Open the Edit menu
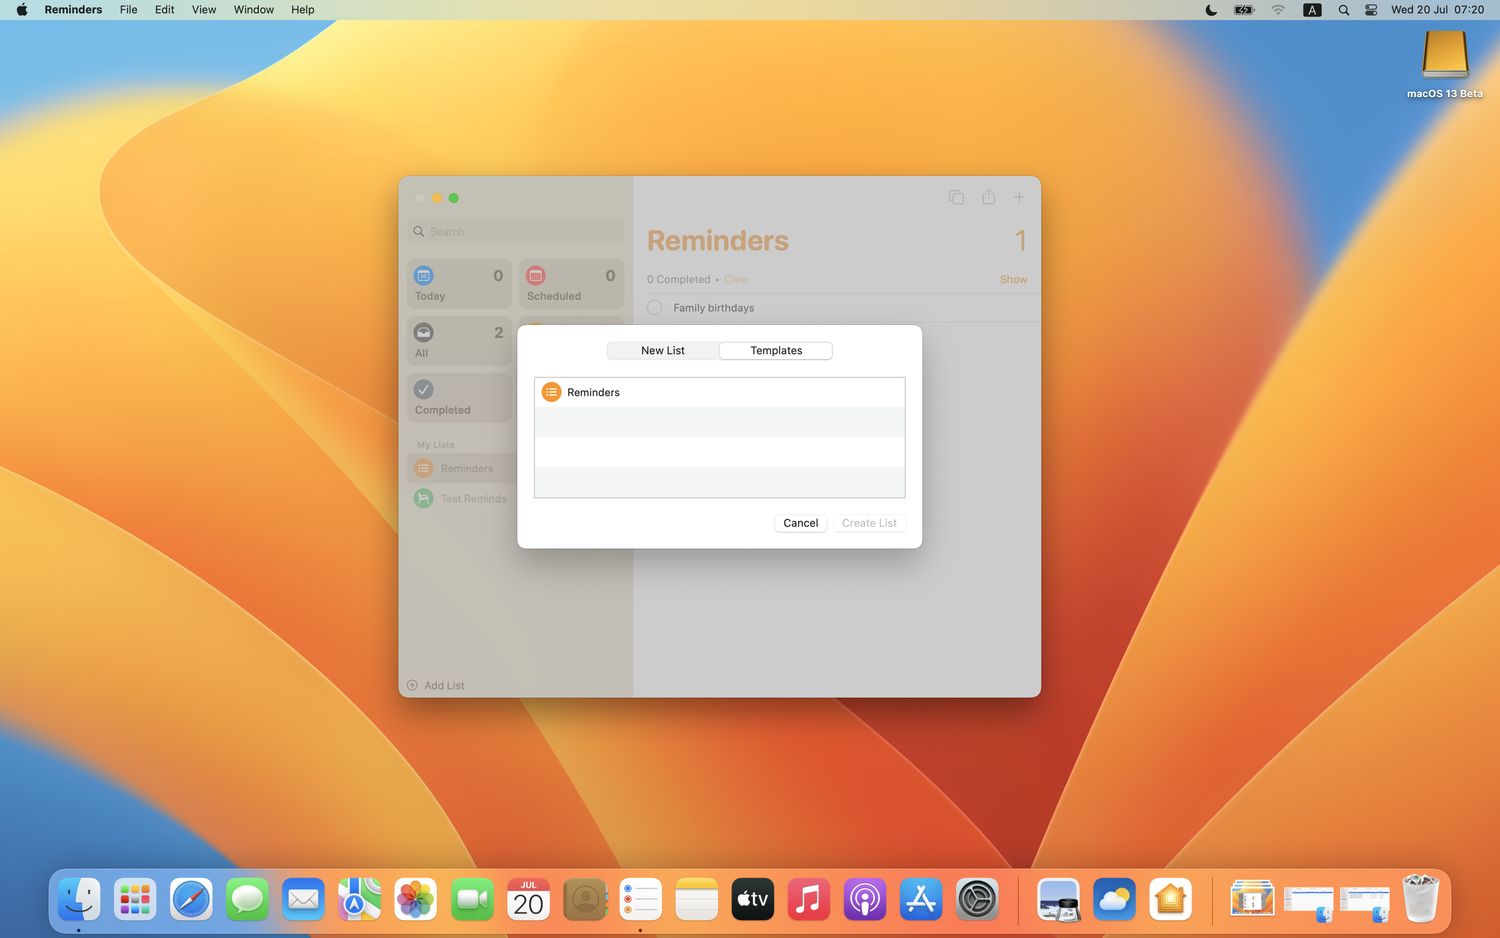The image size is (1500, 938). [x=164, y=10]
